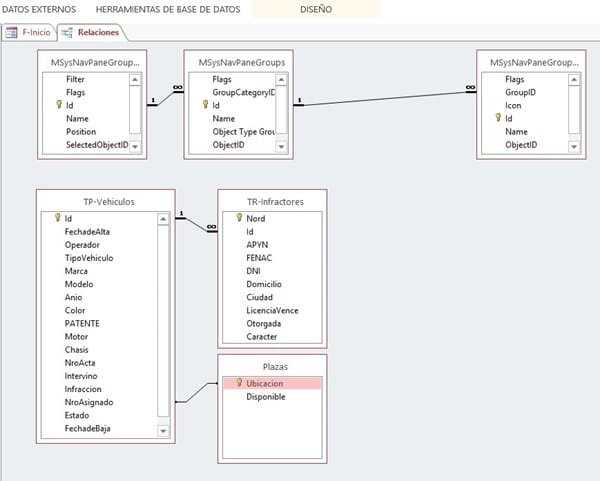
Task: Switch to the DISEÑO ribbon tab
Action: [315, 9]
